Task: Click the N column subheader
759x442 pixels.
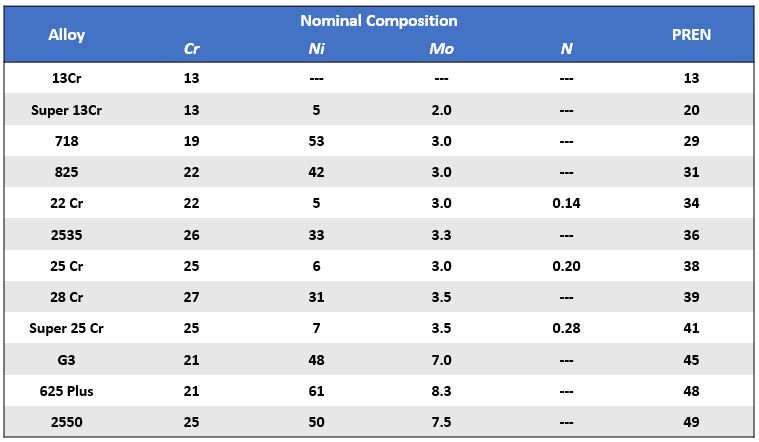Action: [x=566, y=49]
